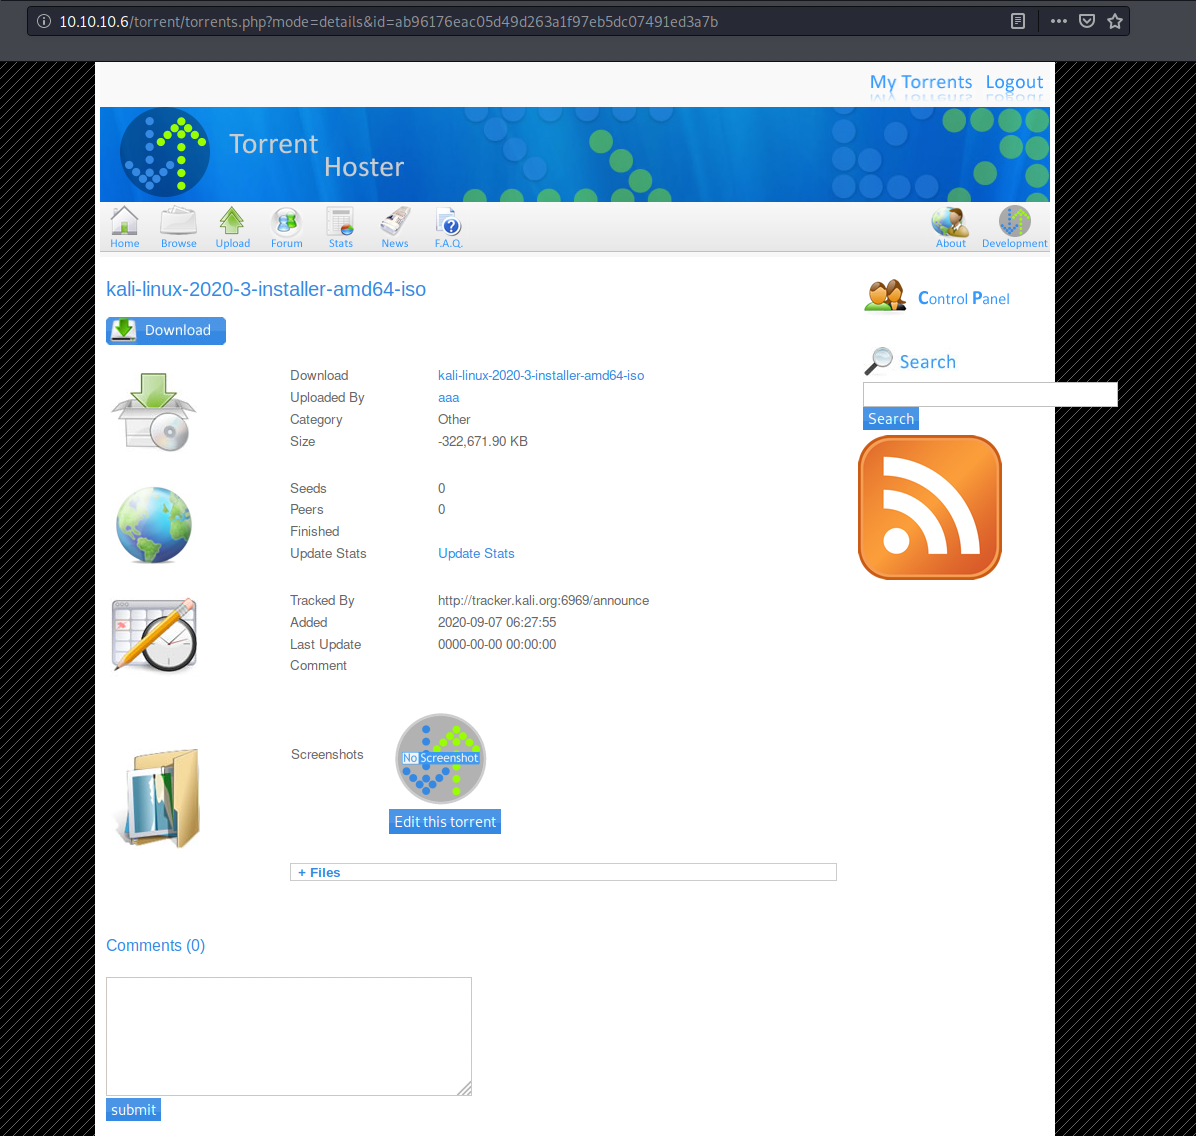This screenshot has height=1136, width=1196.
Task: Click the Torrent Hoster logo
Action: click(165, 153)
